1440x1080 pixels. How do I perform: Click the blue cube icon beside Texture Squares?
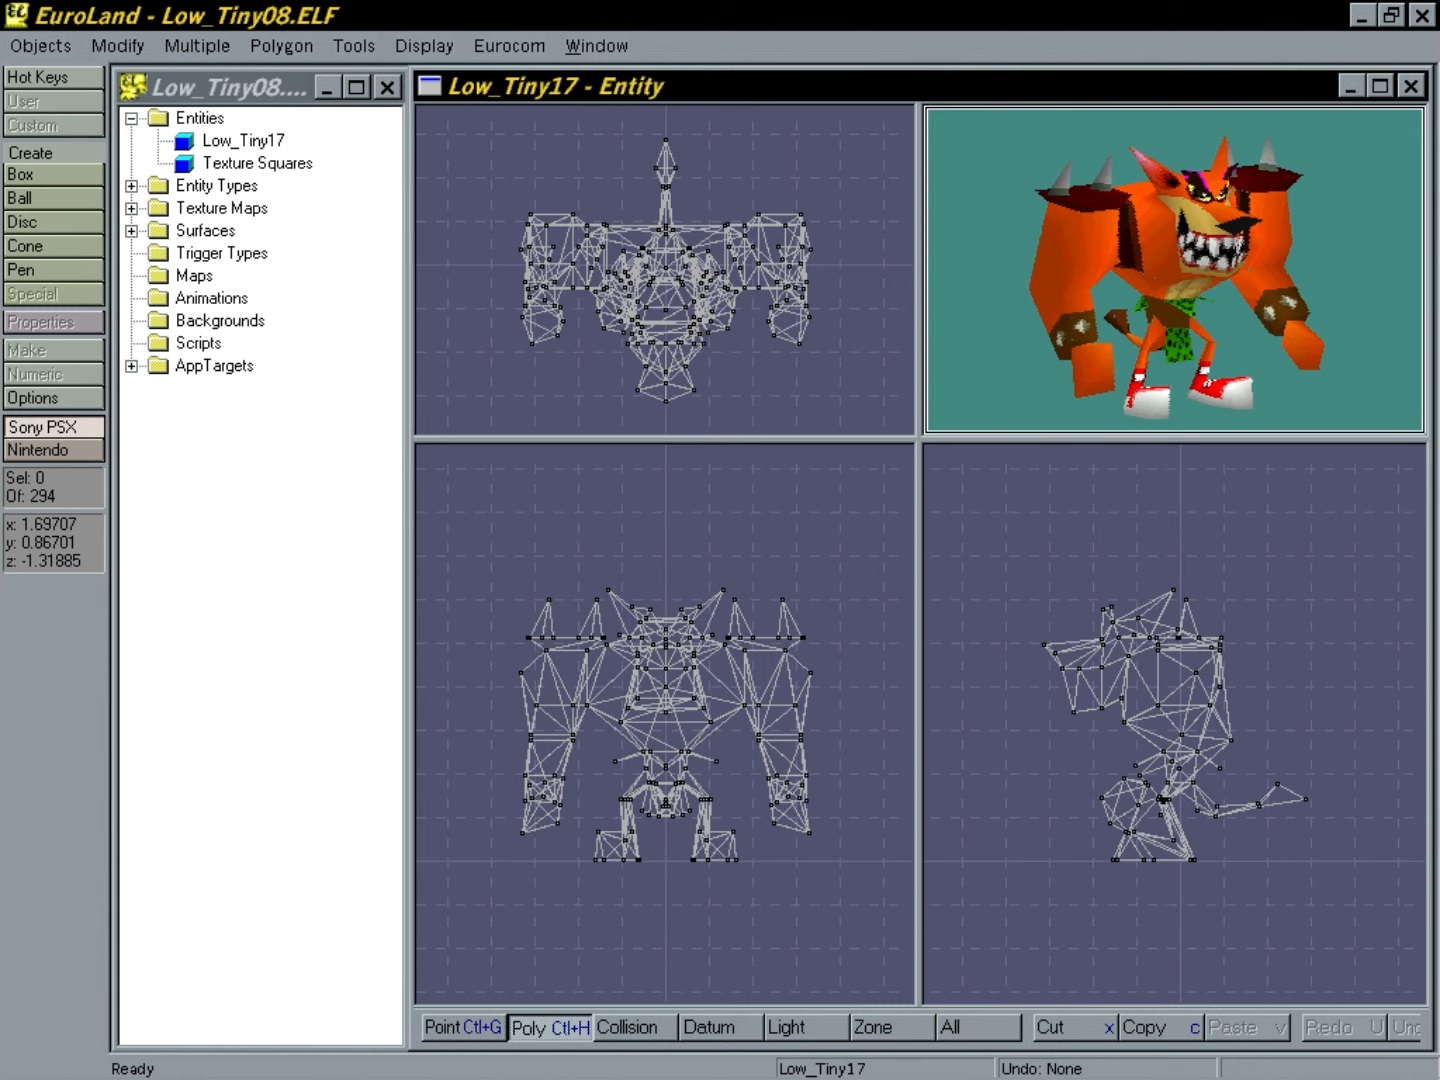[x=185, y=163]
